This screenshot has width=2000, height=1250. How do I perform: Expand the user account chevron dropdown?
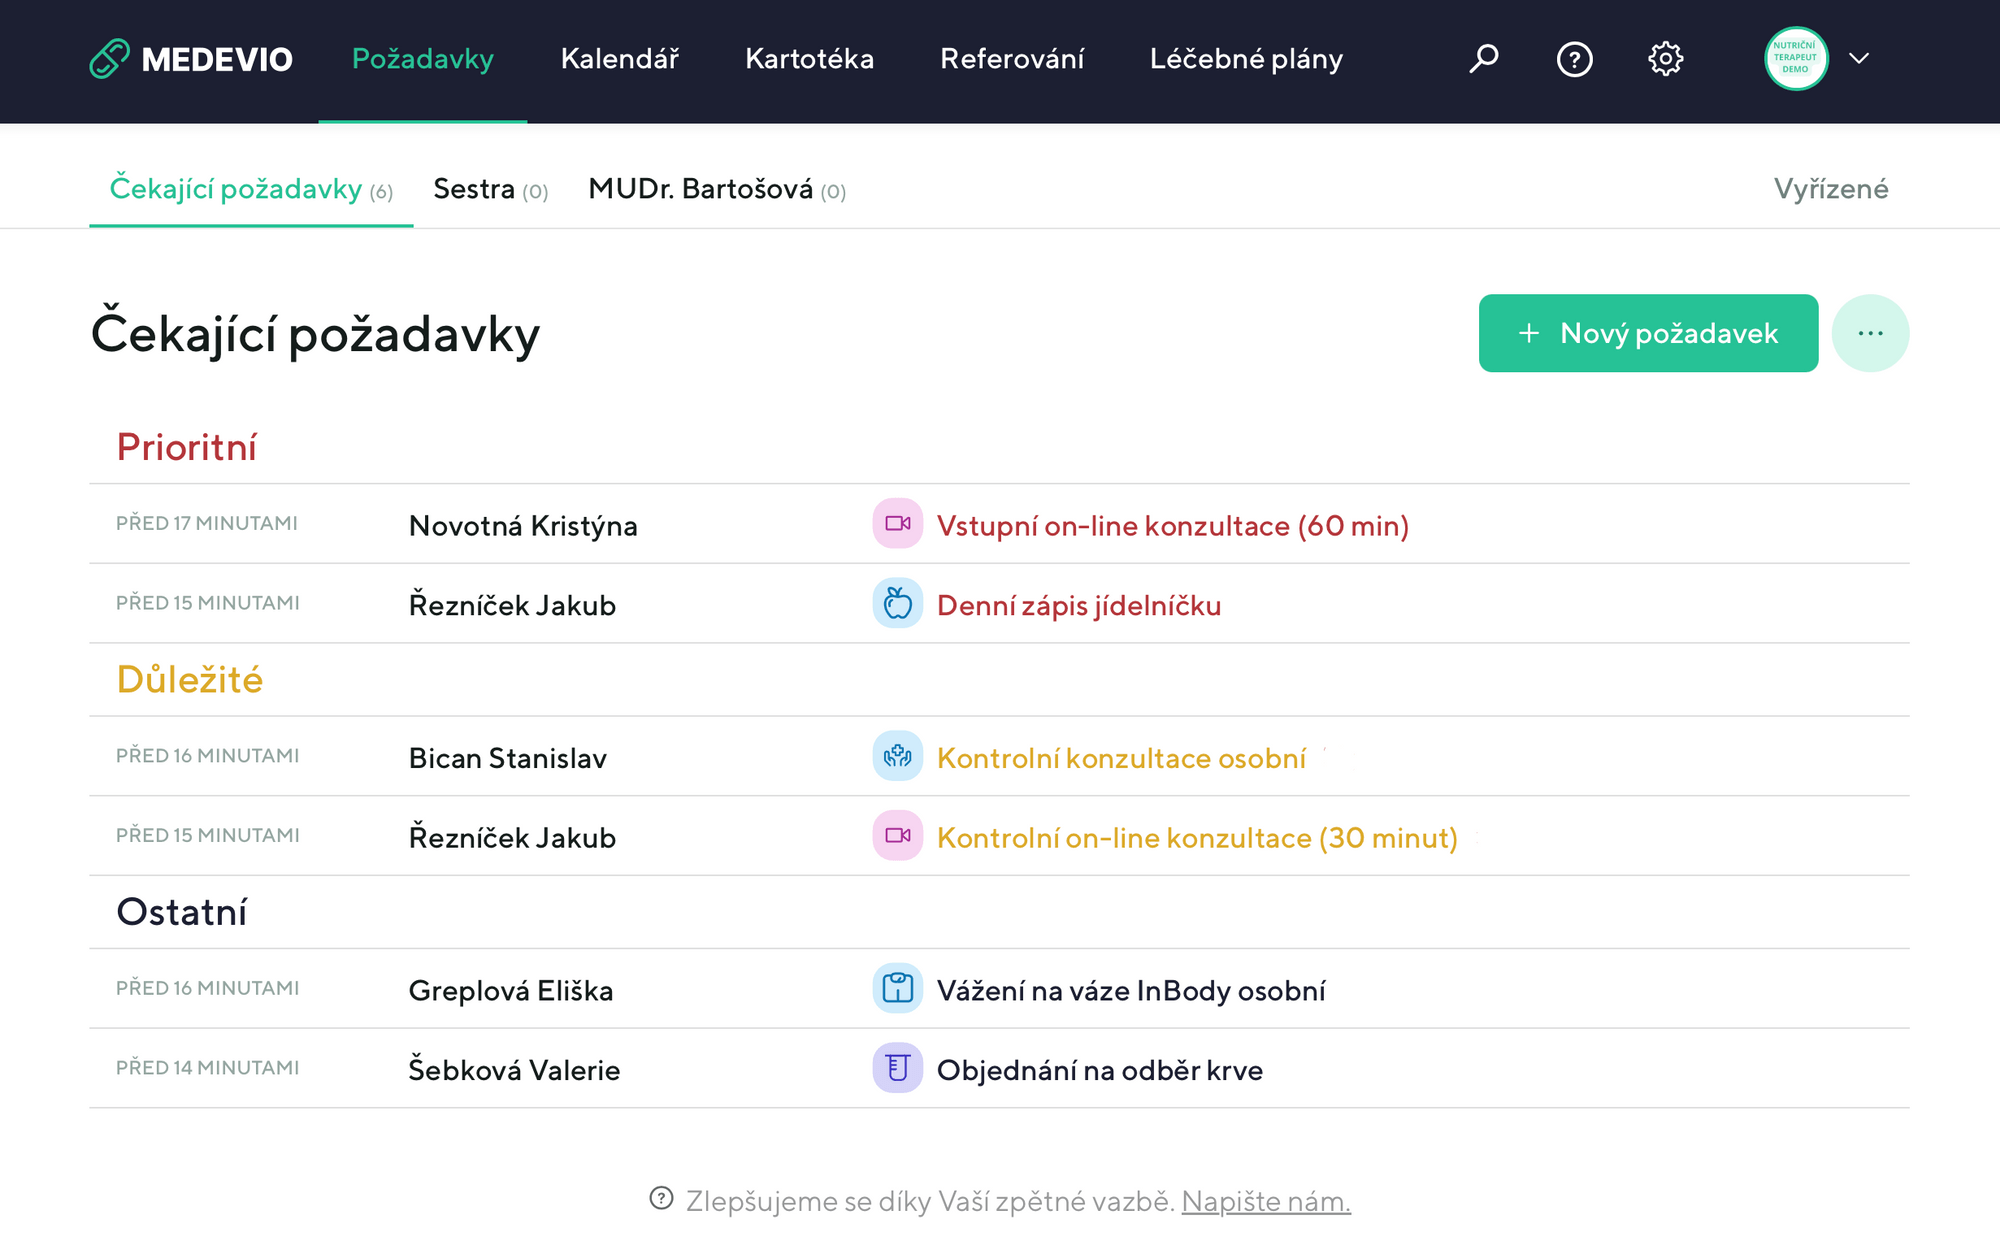pyautogui.click(x=1859, y=59)
